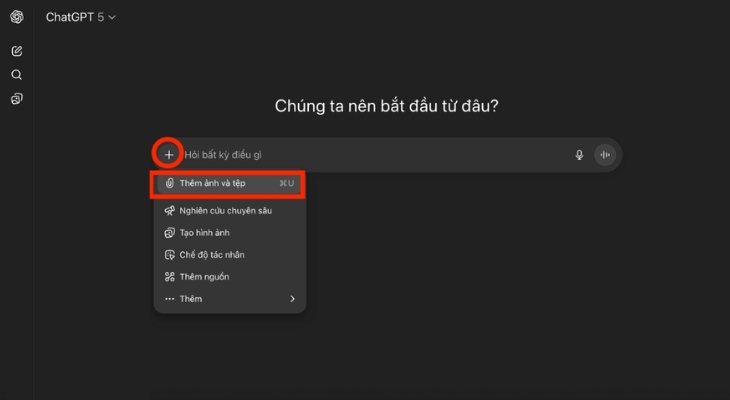Screen dimensions: 730x400
Task: Enable "Chế độ tác nhân" agent mode
Action: pos(230,255)
